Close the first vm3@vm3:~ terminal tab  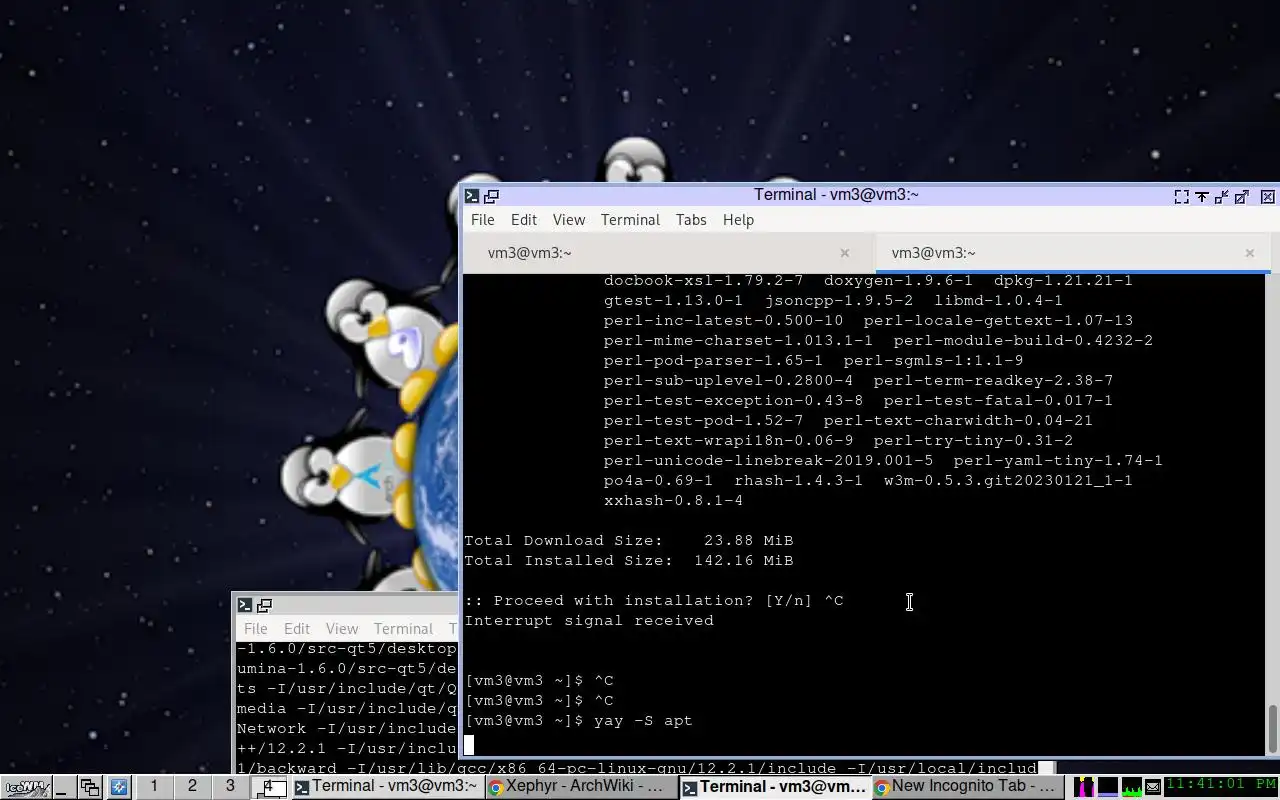pyautogui.click(x=845, y=253)
